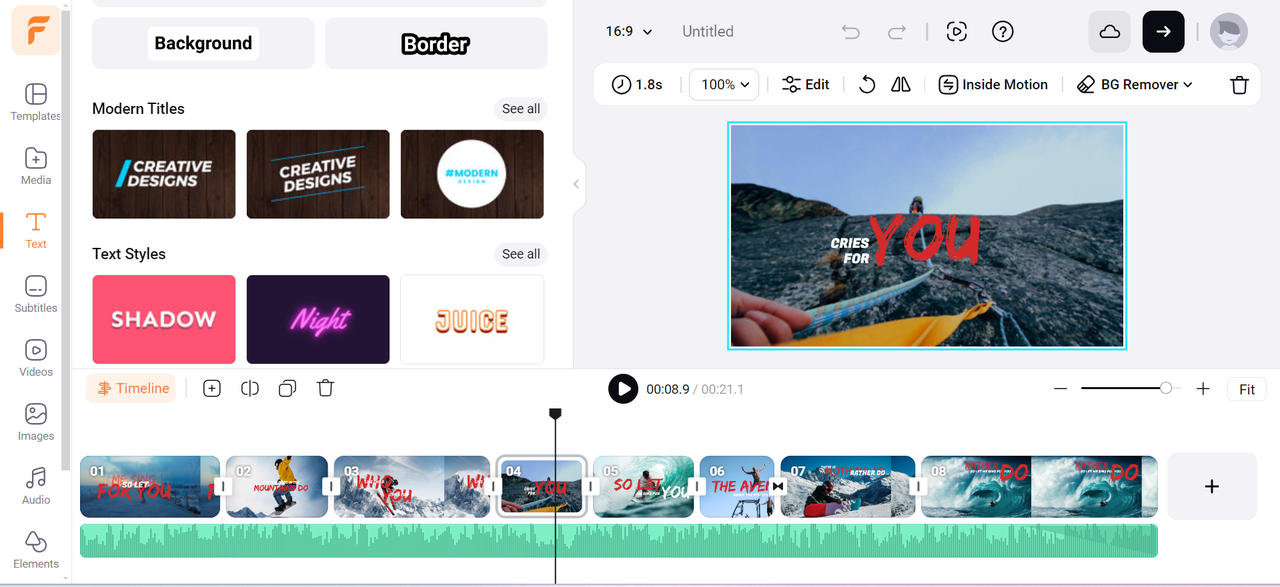
Task: Choose the Border text preset
Action: click(436, 43)
